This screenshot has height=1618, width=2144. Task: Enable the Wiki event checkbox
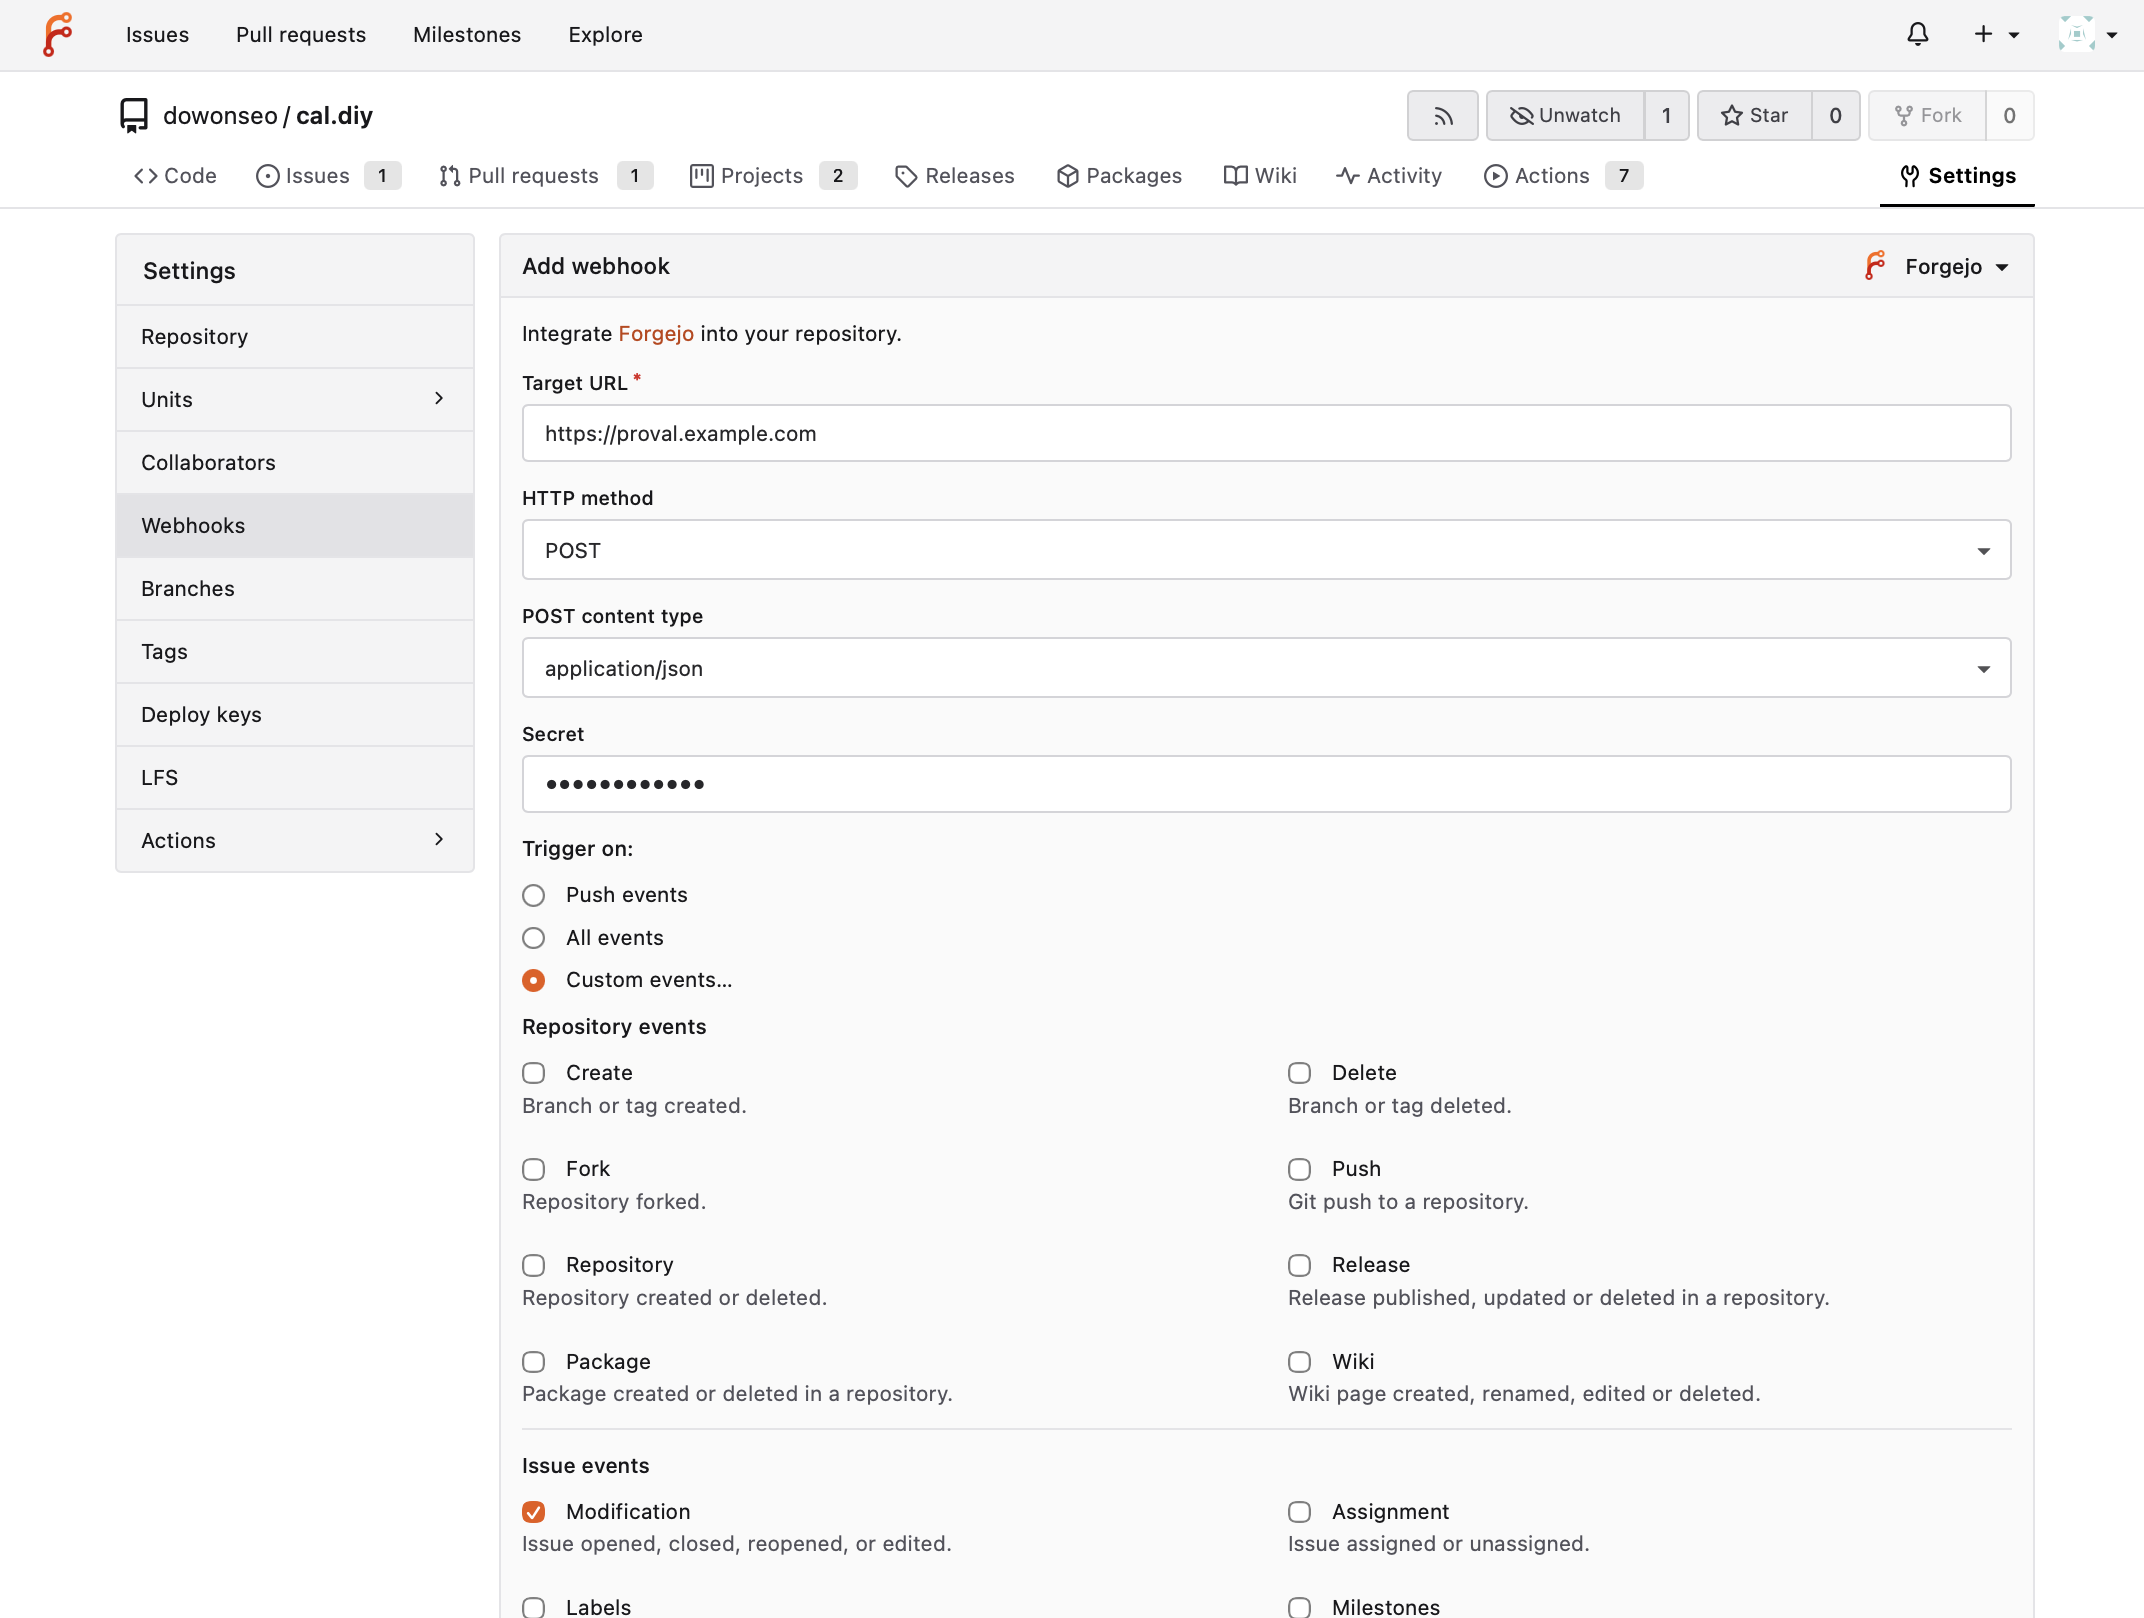tap(1300, 1362)
